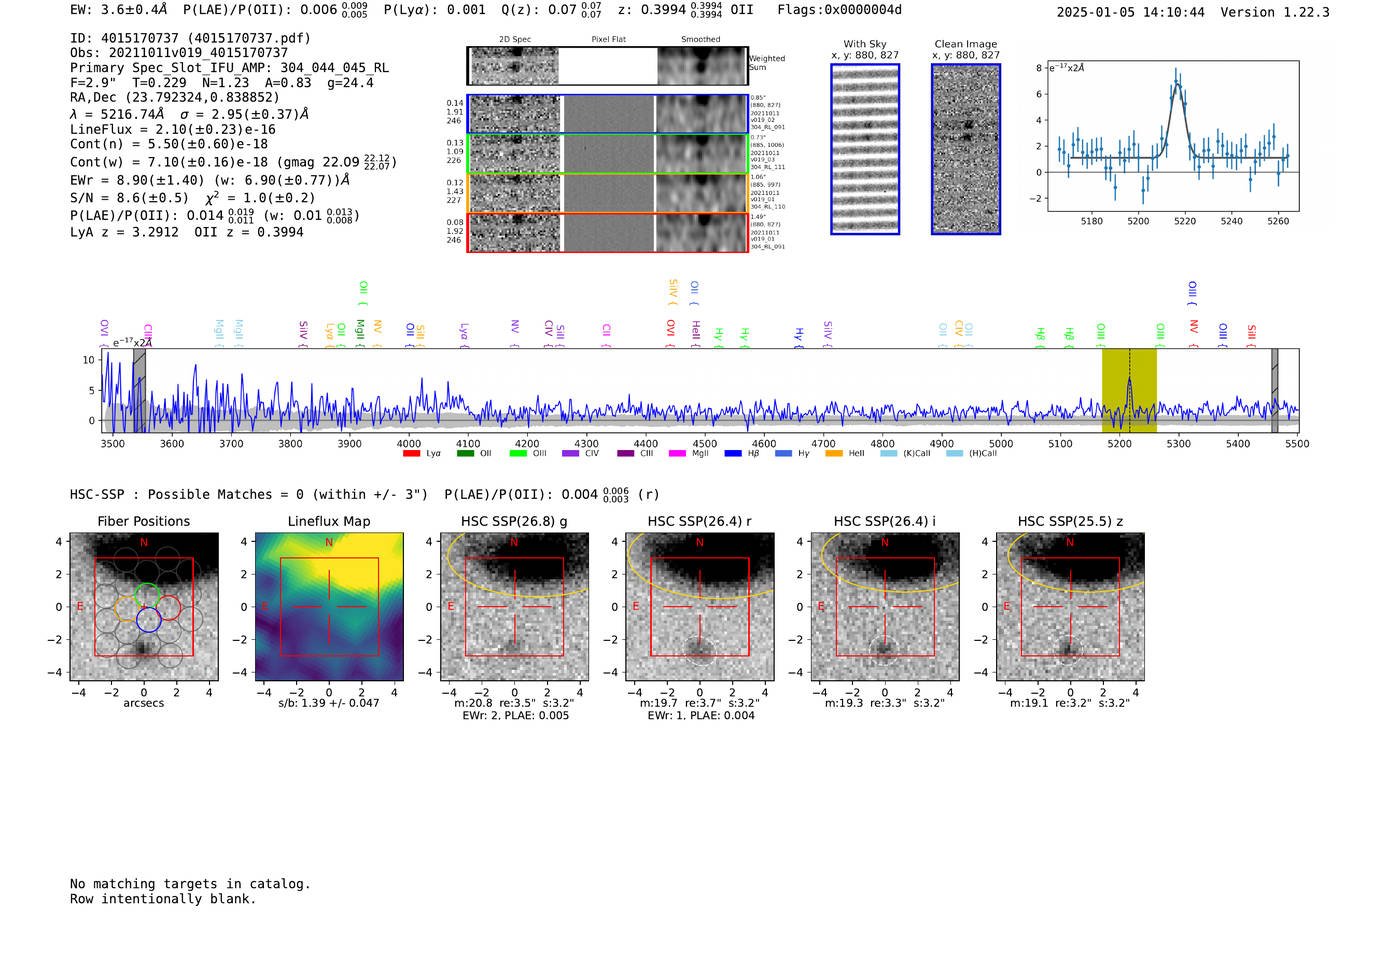Viewport: 1400px width, 953px height.
Task: Click the bright green OIII legend swatch
Action: (518, 454)
